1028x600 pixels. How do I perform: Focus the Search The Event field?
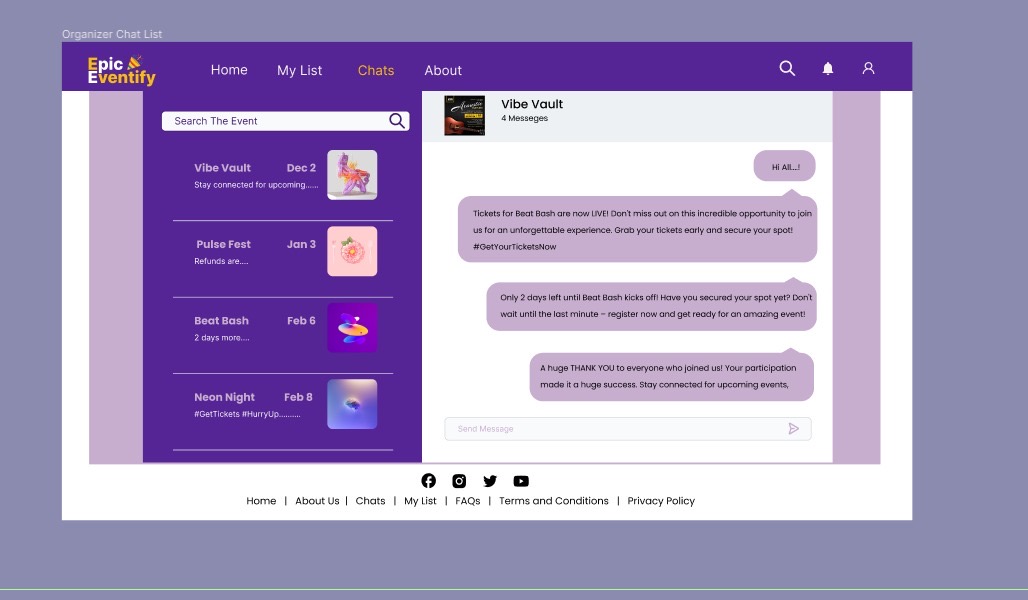pyautogui.click(x=275, y=121)
